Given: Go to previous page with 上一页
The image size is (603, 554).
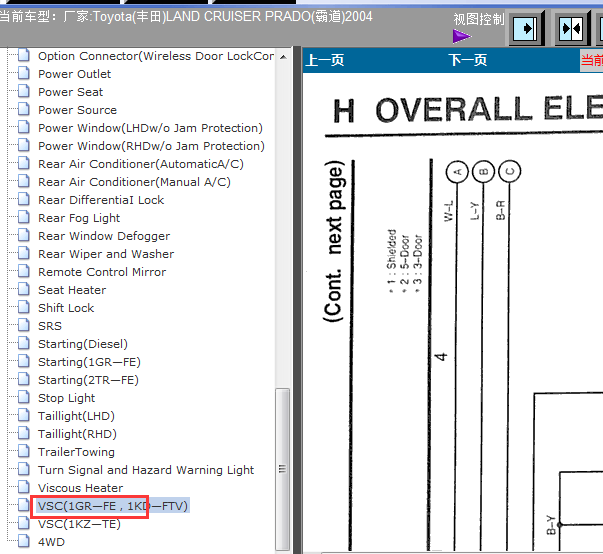Looking at the screenshot, I should click(x=325, y=61).
